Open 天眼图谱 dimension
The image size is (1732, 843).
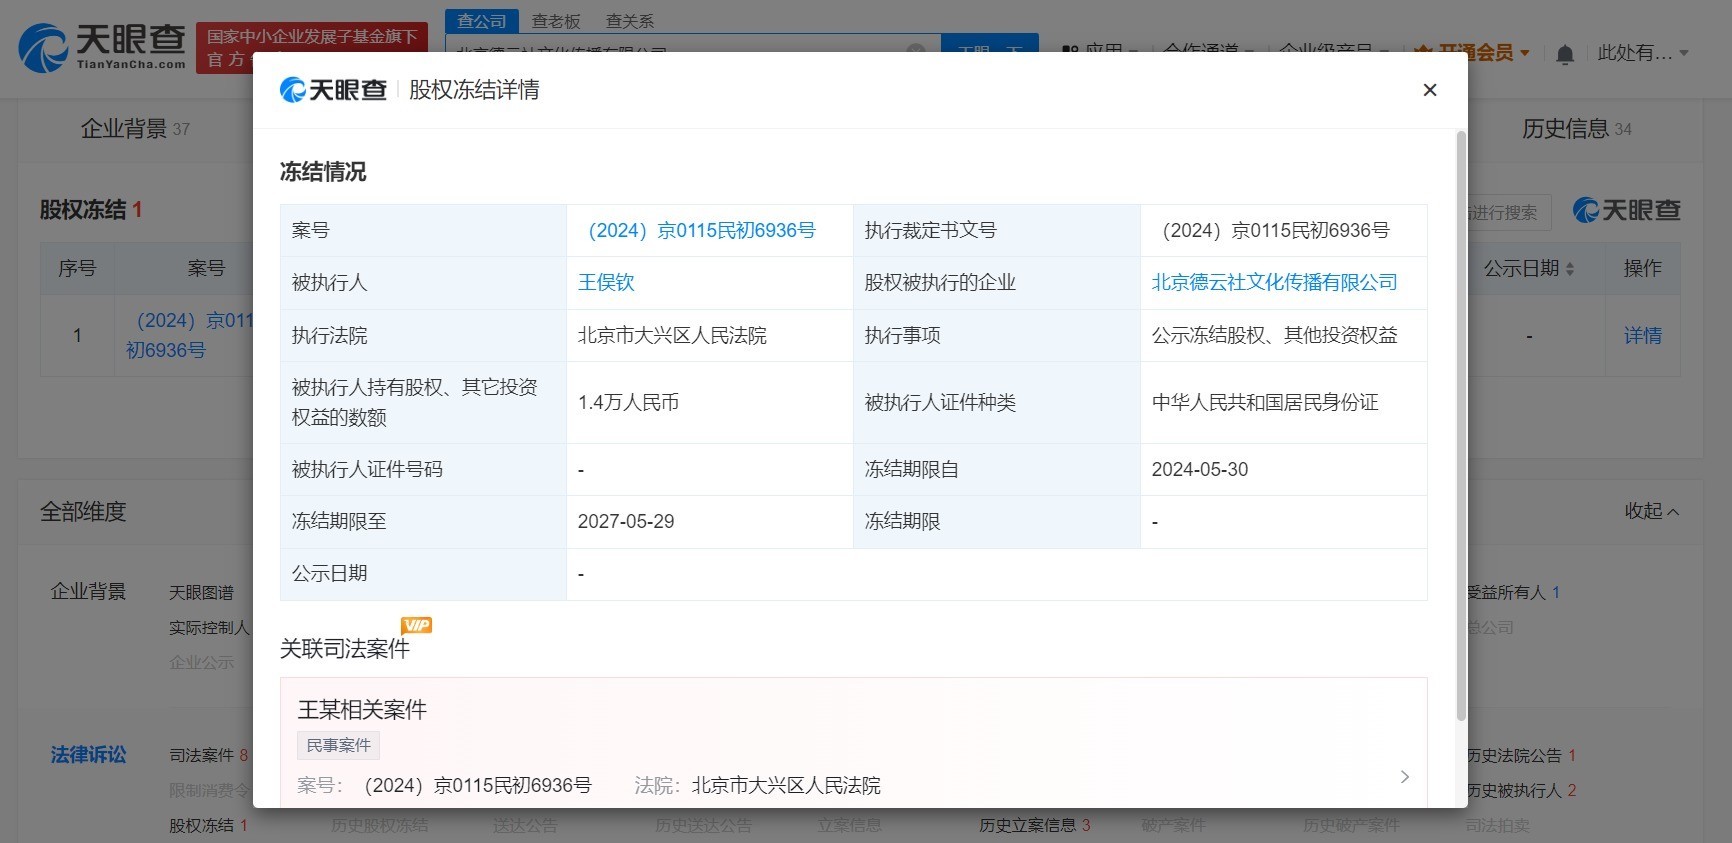tap(201, 593)
